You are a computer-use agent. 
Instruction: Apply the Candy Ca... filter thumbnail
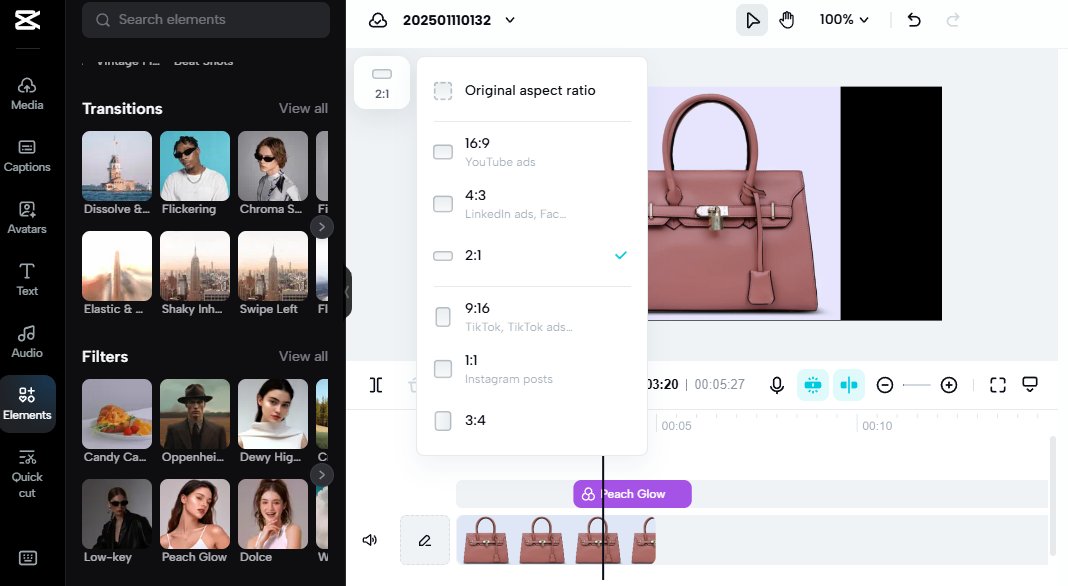(x=116, y=414)
